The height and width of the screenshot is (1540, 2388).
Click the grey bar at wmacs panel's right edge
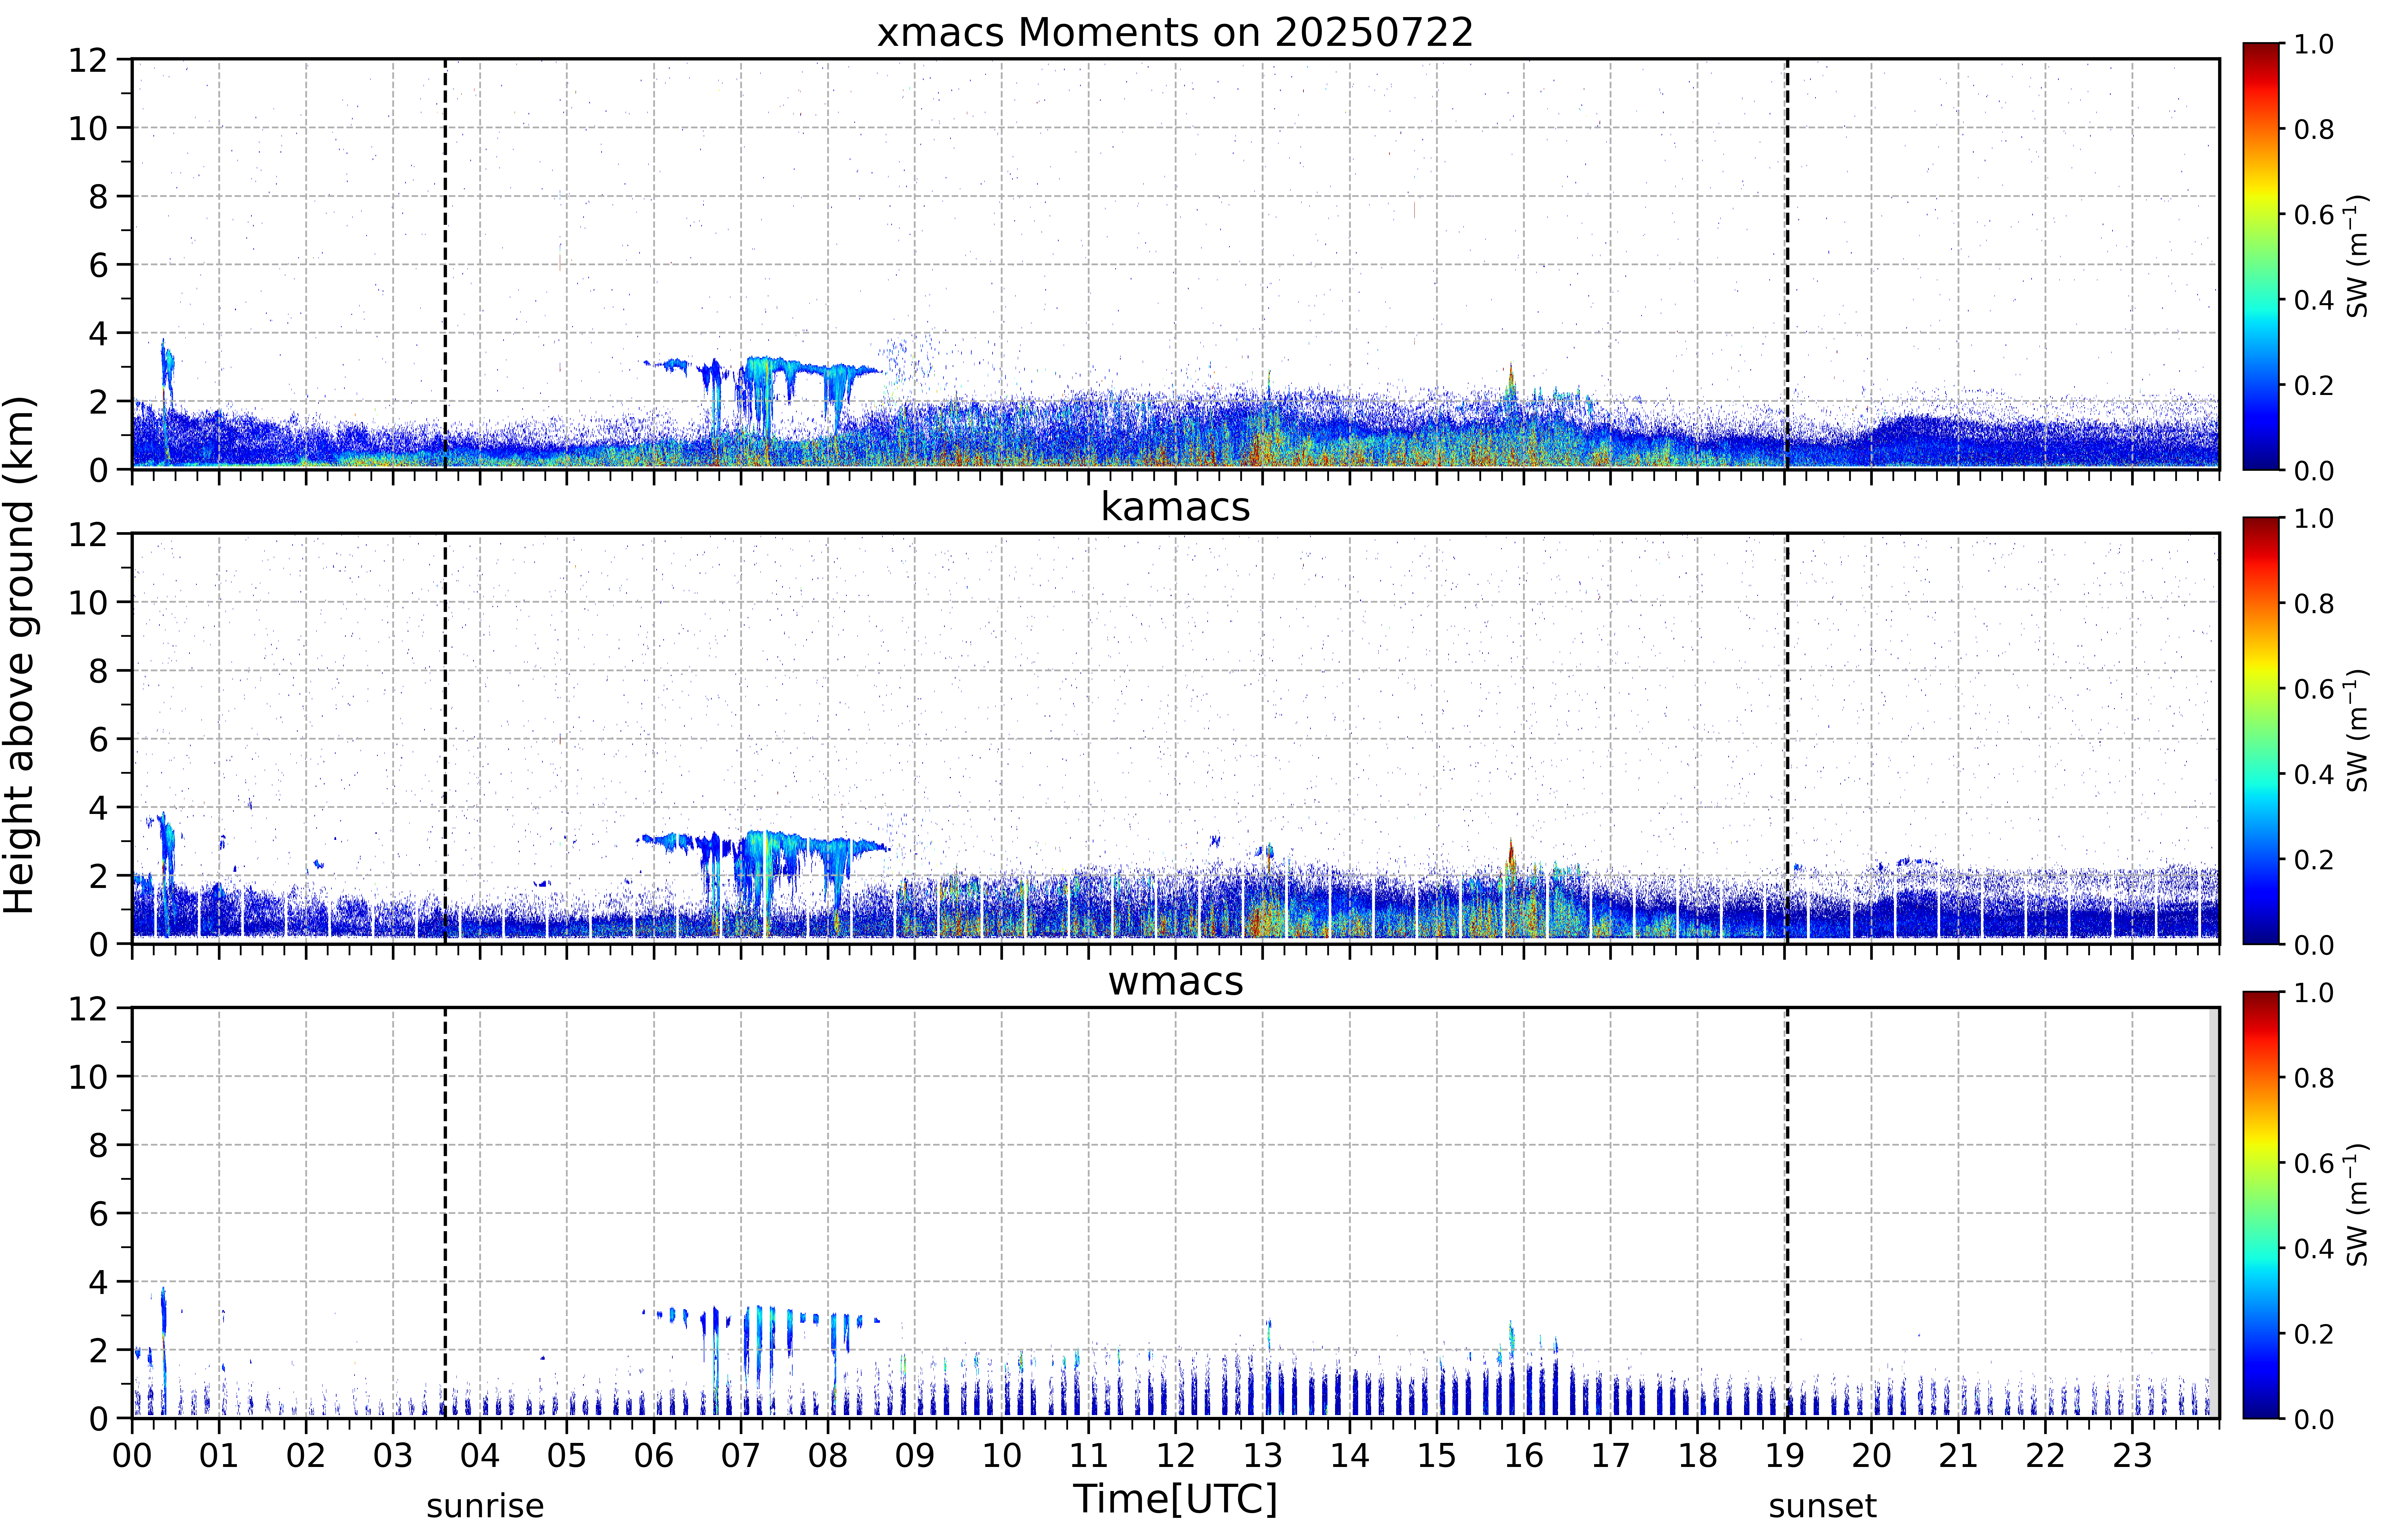pyautogui.click(x=2214, y=1213)
